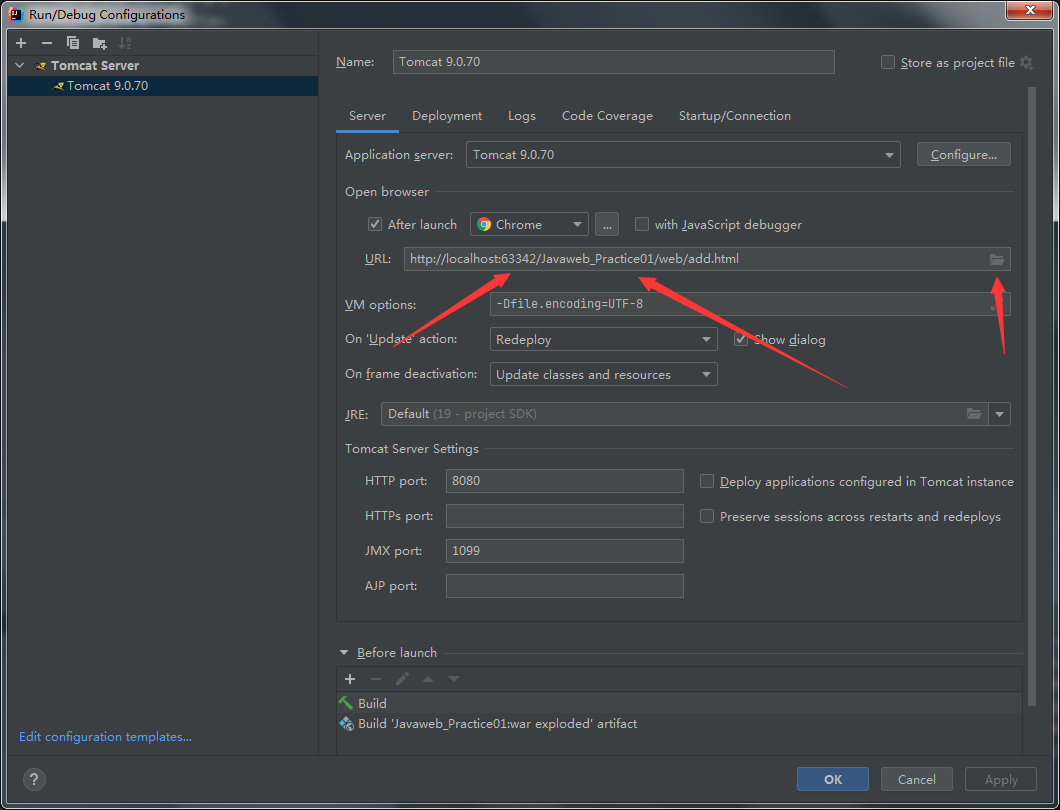1060x810 pixels.
Task: Click the browser ellipsis button
Action: (x=606, y=224)
